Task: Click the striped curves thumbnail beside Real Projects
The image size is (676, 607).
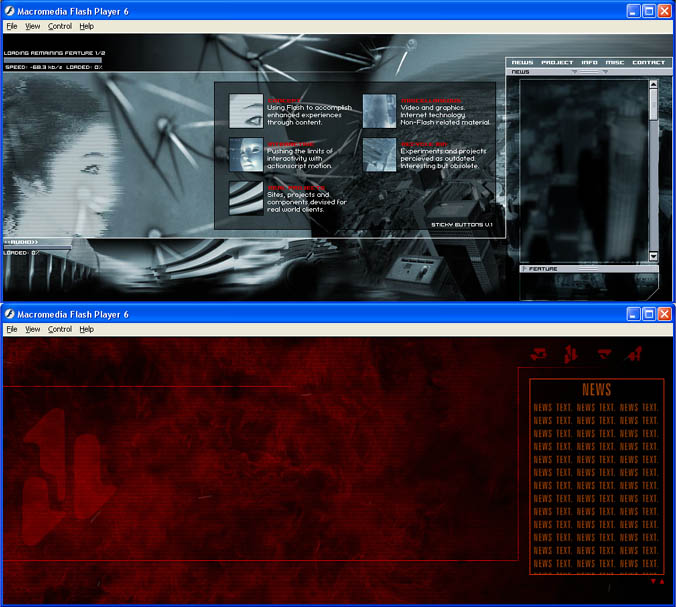Action: tap(246, 198)
